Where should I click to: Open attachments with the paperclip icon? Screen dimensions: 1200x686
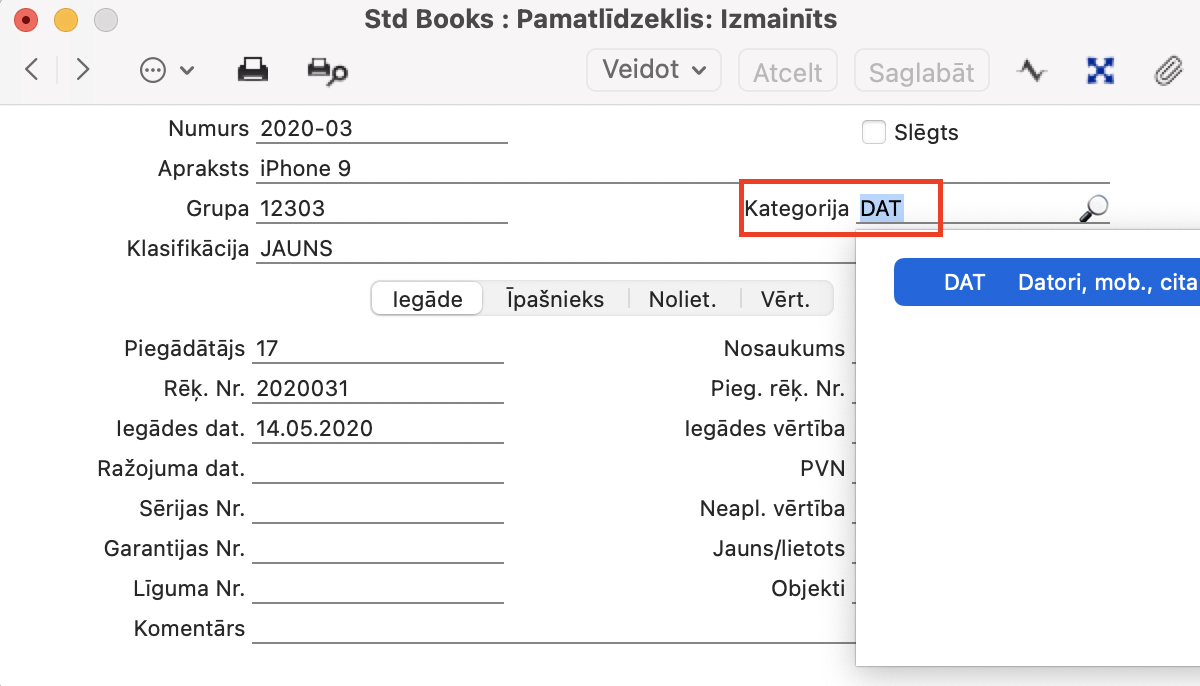coord(1167,71)
